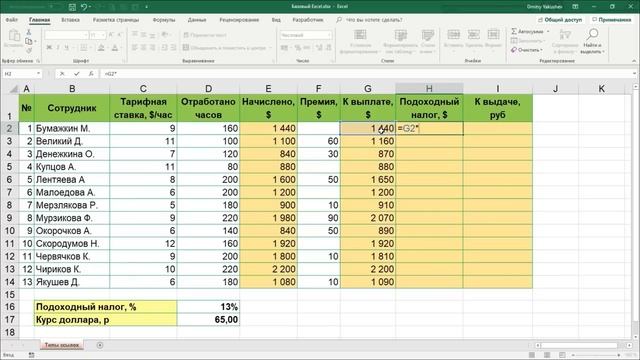The image size is (640, 360).
Task: Click the Clear eraser icon
Action: (x=514, y=50)
